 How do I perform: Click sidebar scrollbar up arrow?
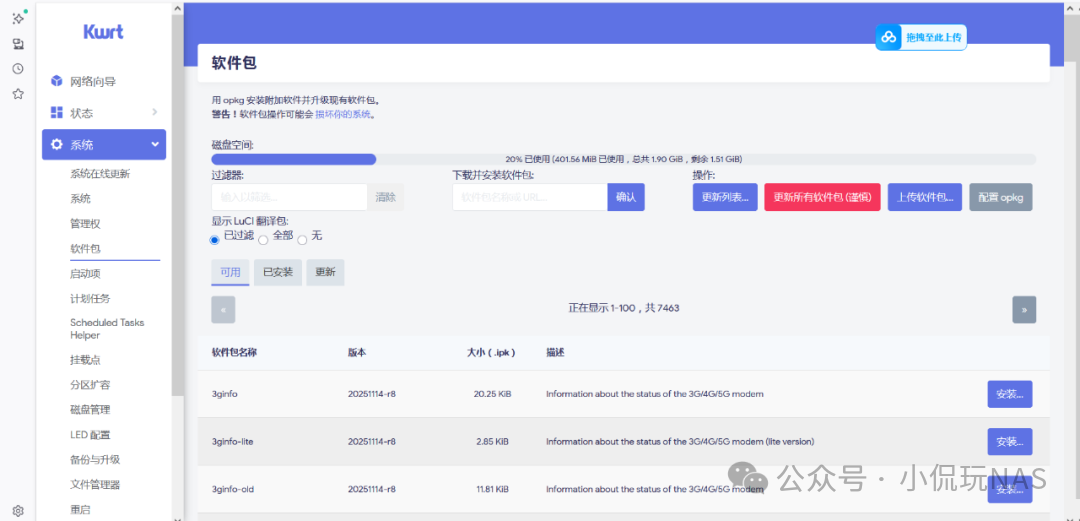(178, 8)
